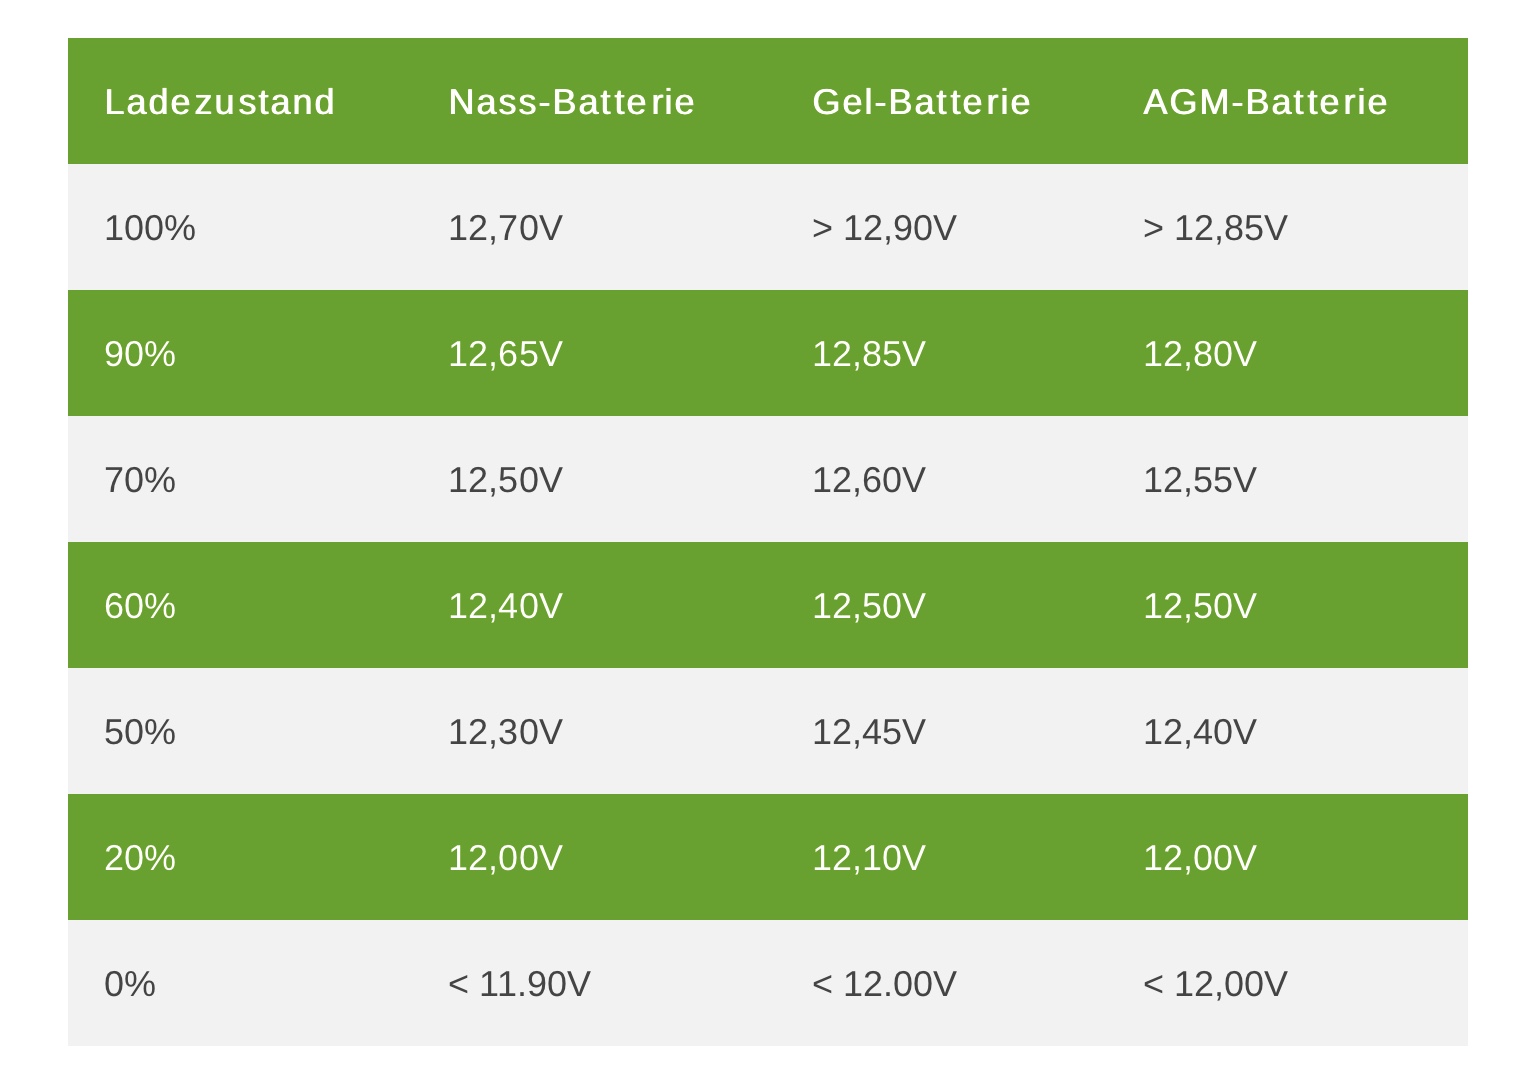The height and width of the screenshot is (1067, 1536).
Task: Click the < 11.90V Nass-Batterie value
Action: tap(519, 984)
